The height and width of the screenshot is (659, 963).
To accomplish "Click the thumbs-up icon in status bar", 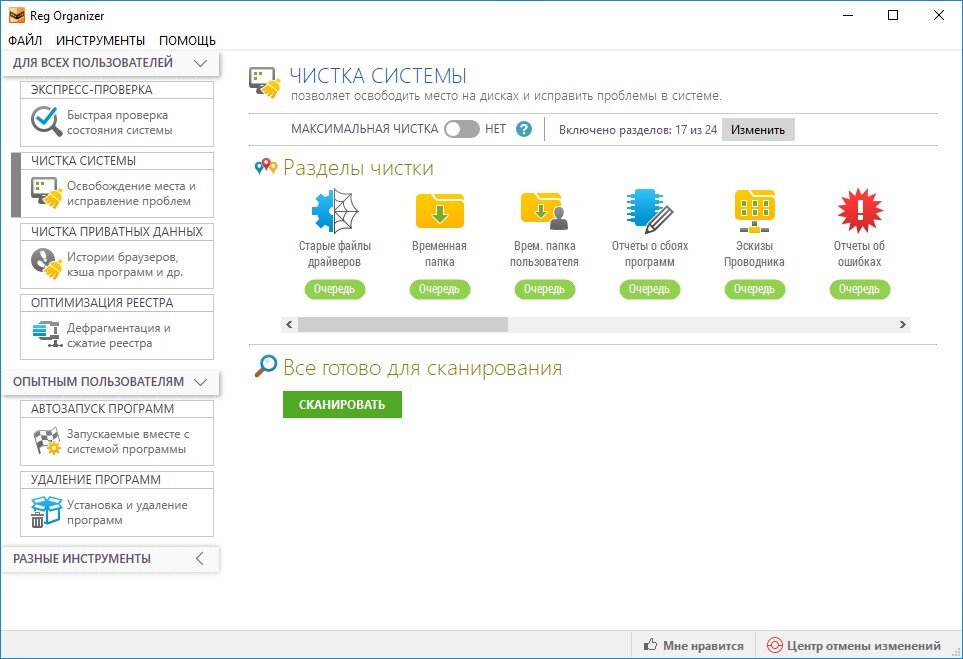I will (650, 645).
